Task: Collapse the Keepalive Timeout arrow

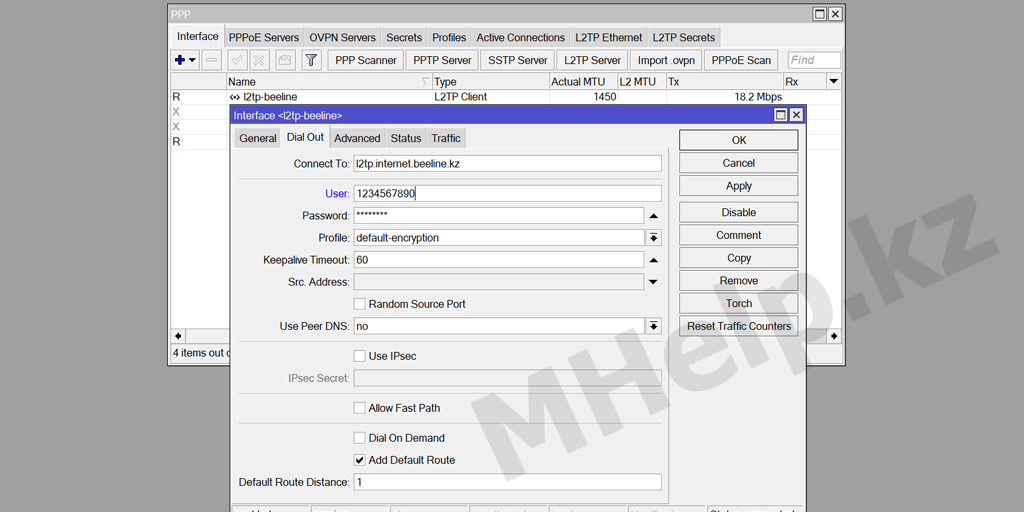Action: (654, 260)
